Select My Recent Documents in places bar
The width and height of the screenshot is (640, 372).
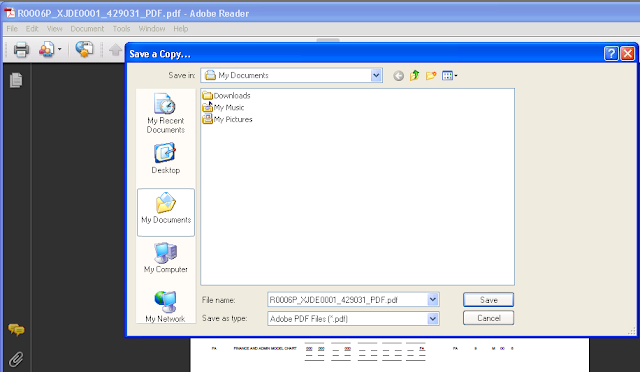pyautogui.click(x=165, y=113)
